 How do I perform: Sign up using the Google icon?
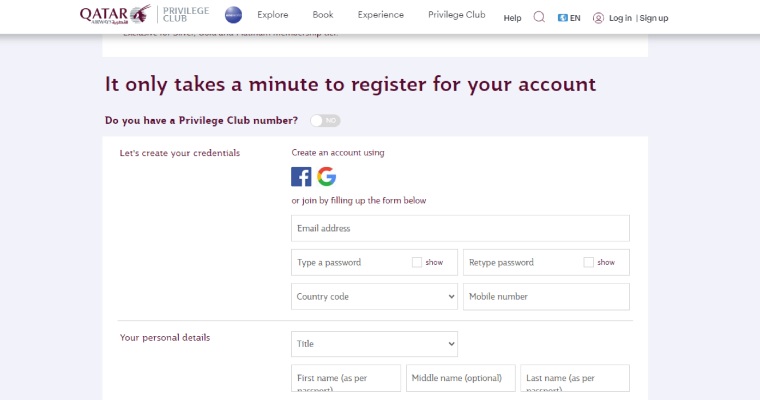click(327, 176)
